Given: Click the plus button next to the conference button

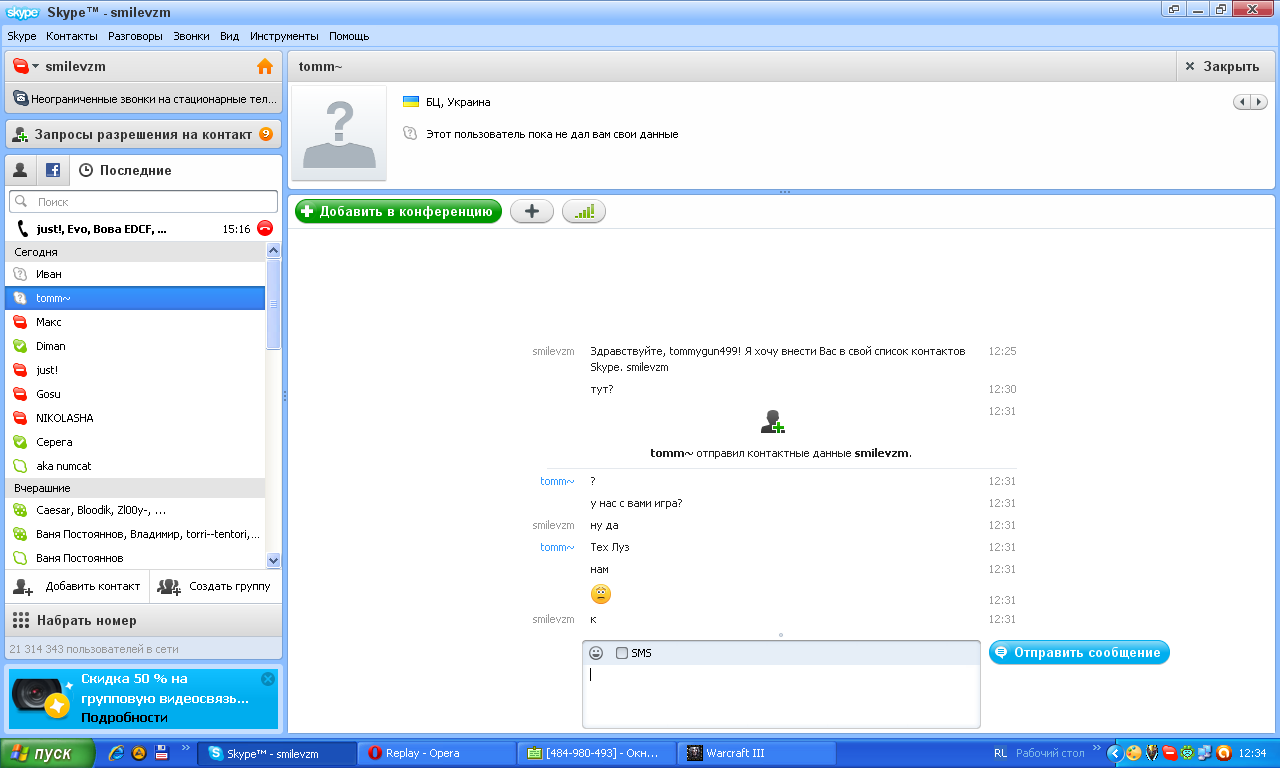Looking at the screenshot, I should tap(532, 211).
